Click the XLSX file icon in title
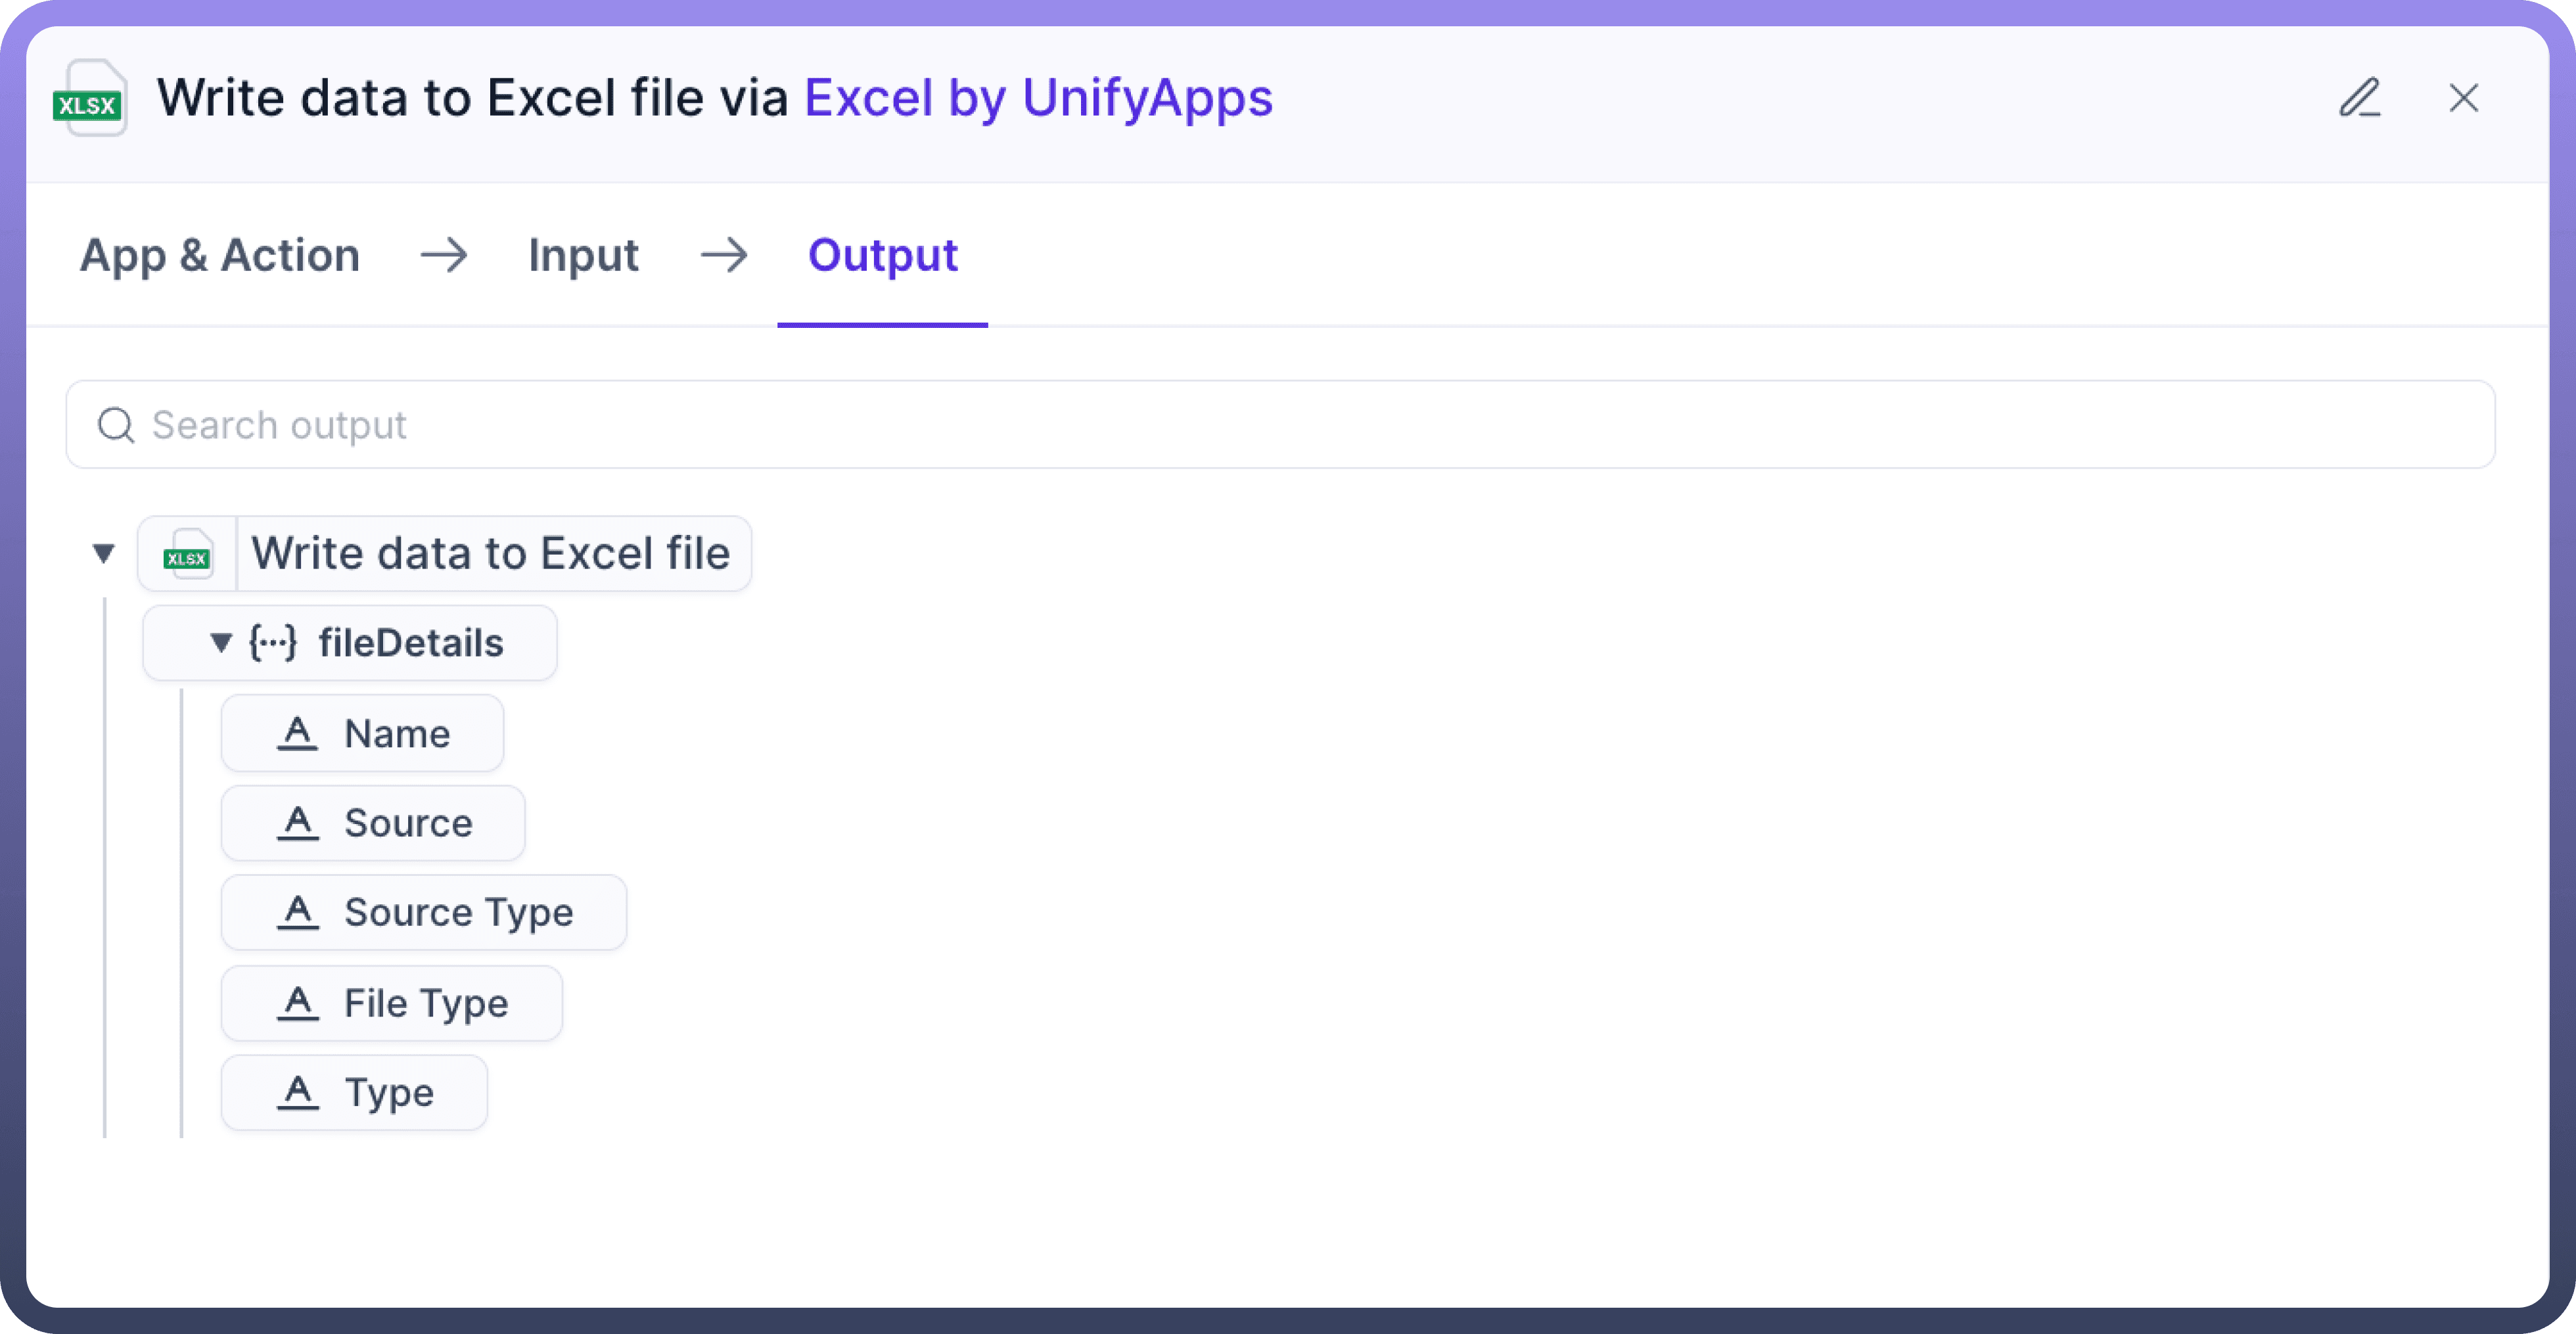Viewport: 2576px width, 1334px height. (x=89, y=99)
